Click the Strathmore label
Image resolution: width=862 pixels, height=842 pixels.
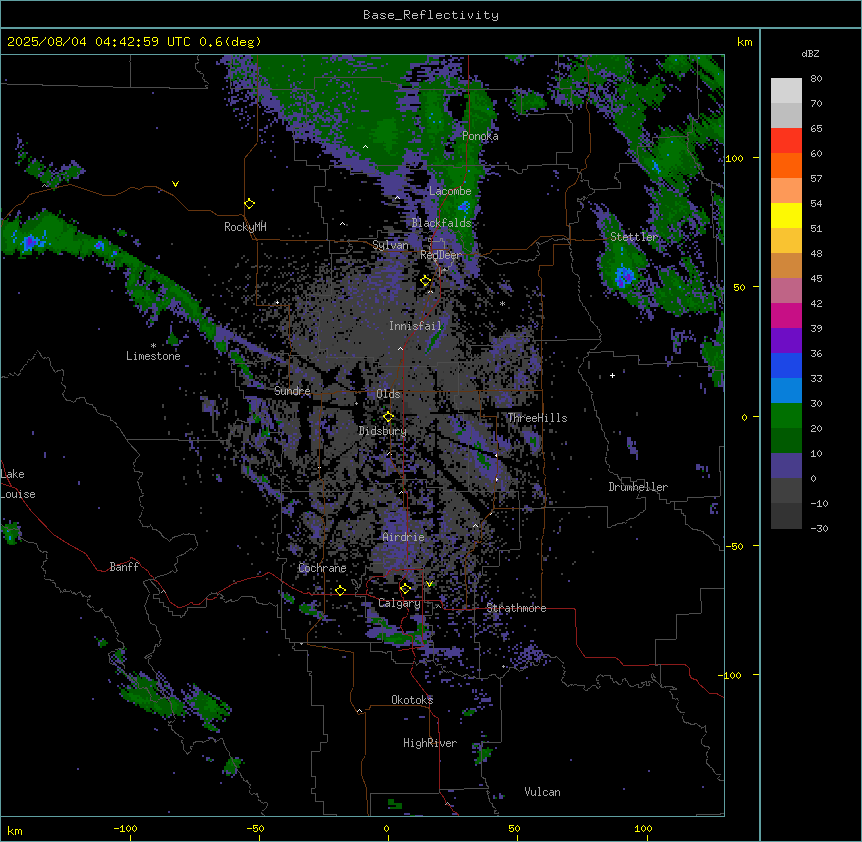(516, 608)
